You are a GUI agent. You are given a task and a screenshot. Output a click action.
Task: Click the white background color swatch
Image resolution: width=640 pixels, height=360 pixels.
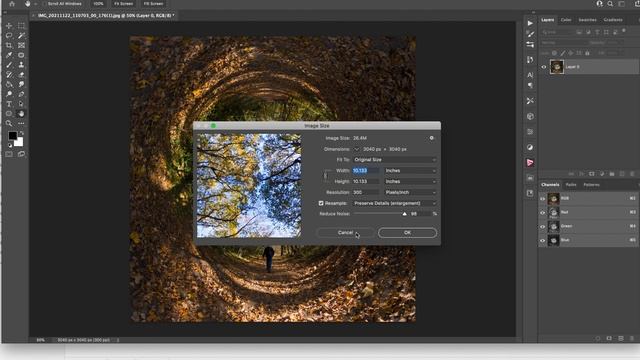click(x=20, y=143)
